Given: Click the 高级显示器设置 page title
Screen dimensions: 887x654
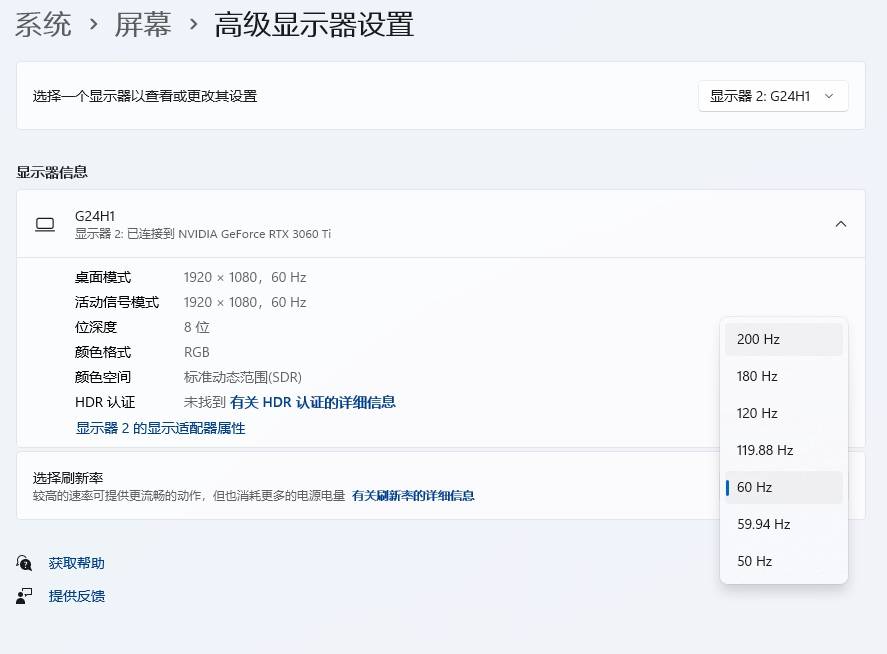Looking at the screenshot, I should [x=314, y=25].
